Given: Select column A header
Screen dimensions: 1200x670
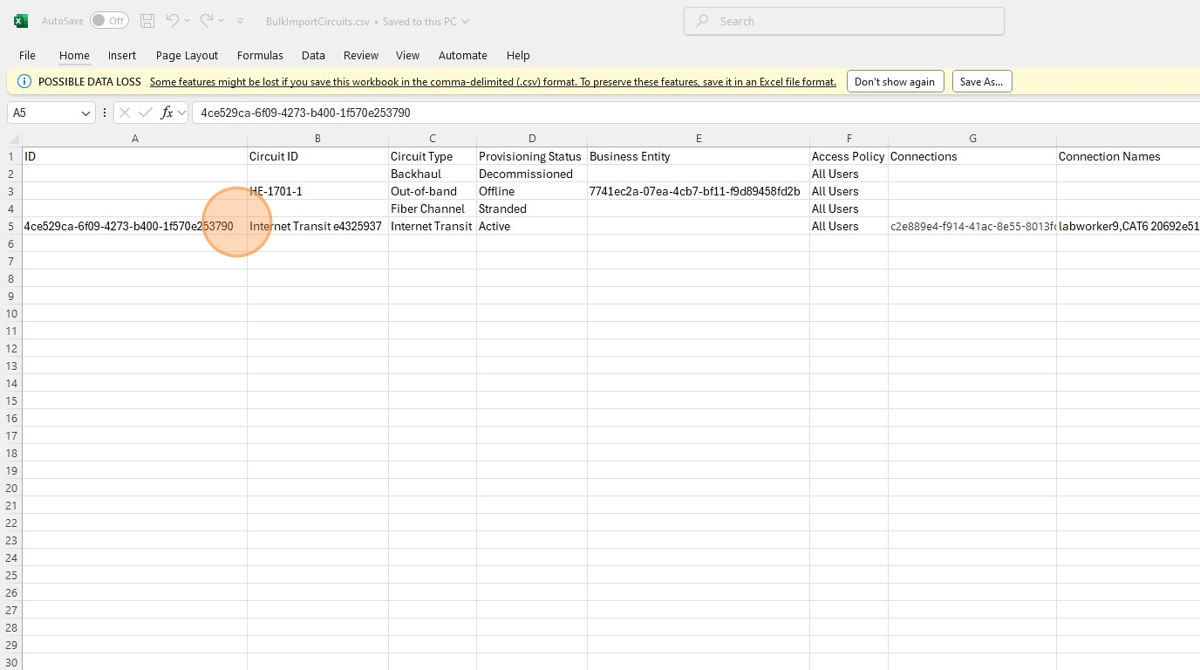Looking at the screenshot, I should pos(135,139).
